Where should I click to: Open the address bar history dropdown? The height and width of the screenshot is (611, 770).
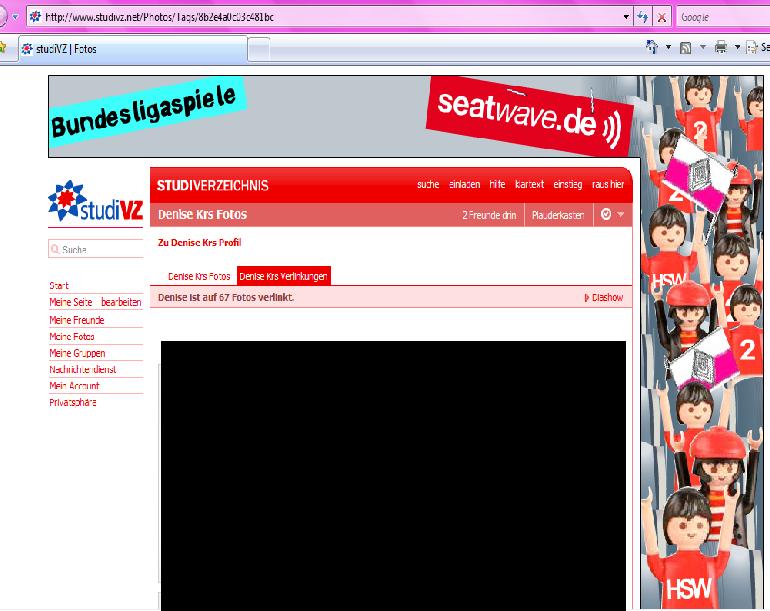[627, 17]
